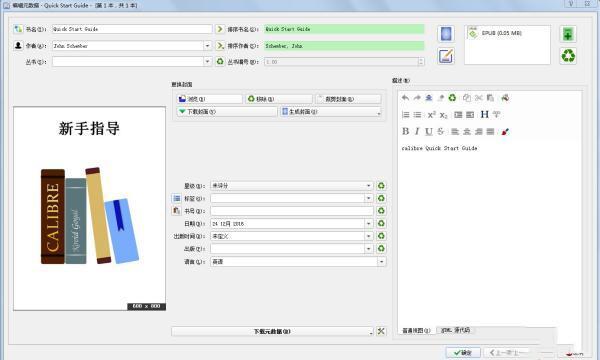Image resolution: width=600 pixels, height=360 pixels.
Task: Insert unordered list in description
Action: (417, 115)
